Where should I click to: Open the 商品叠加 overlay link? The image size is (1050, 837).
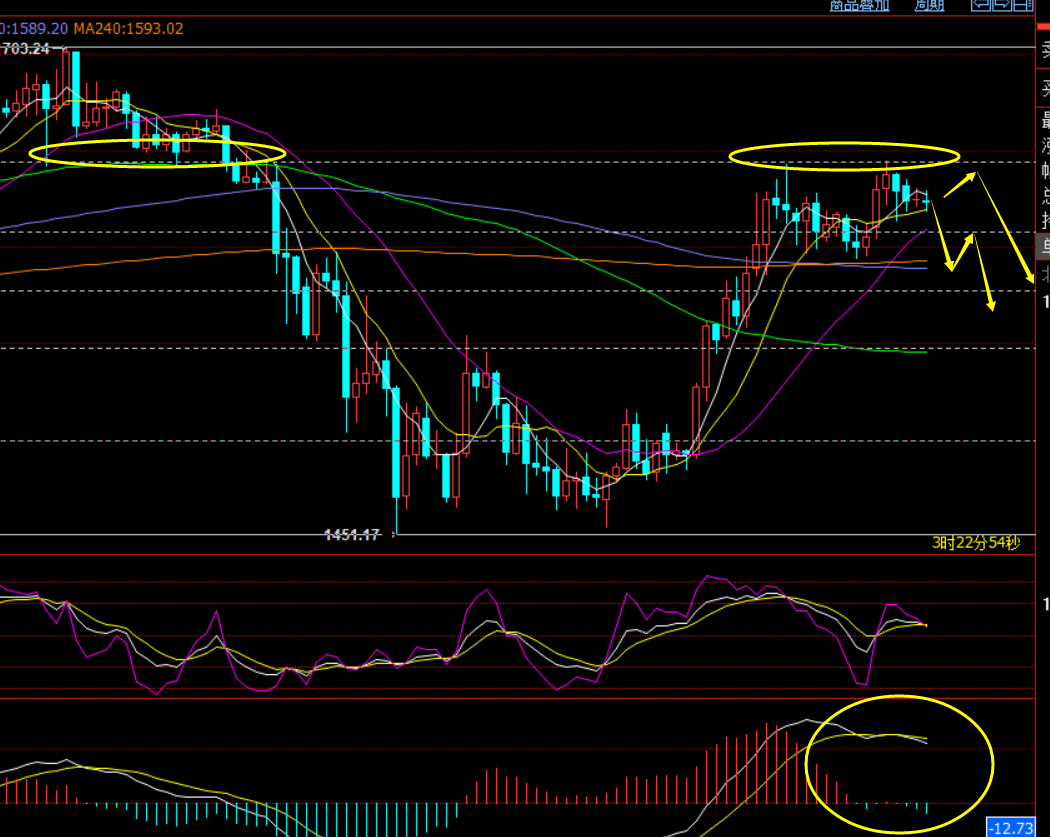coord(859,5)
